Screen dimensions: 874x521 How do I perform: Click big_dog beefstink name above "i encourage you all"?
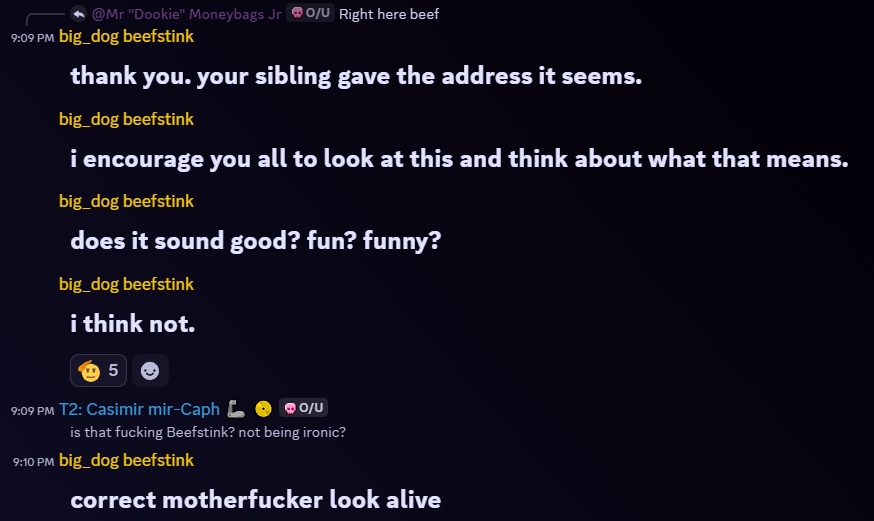tap(126, 119)
